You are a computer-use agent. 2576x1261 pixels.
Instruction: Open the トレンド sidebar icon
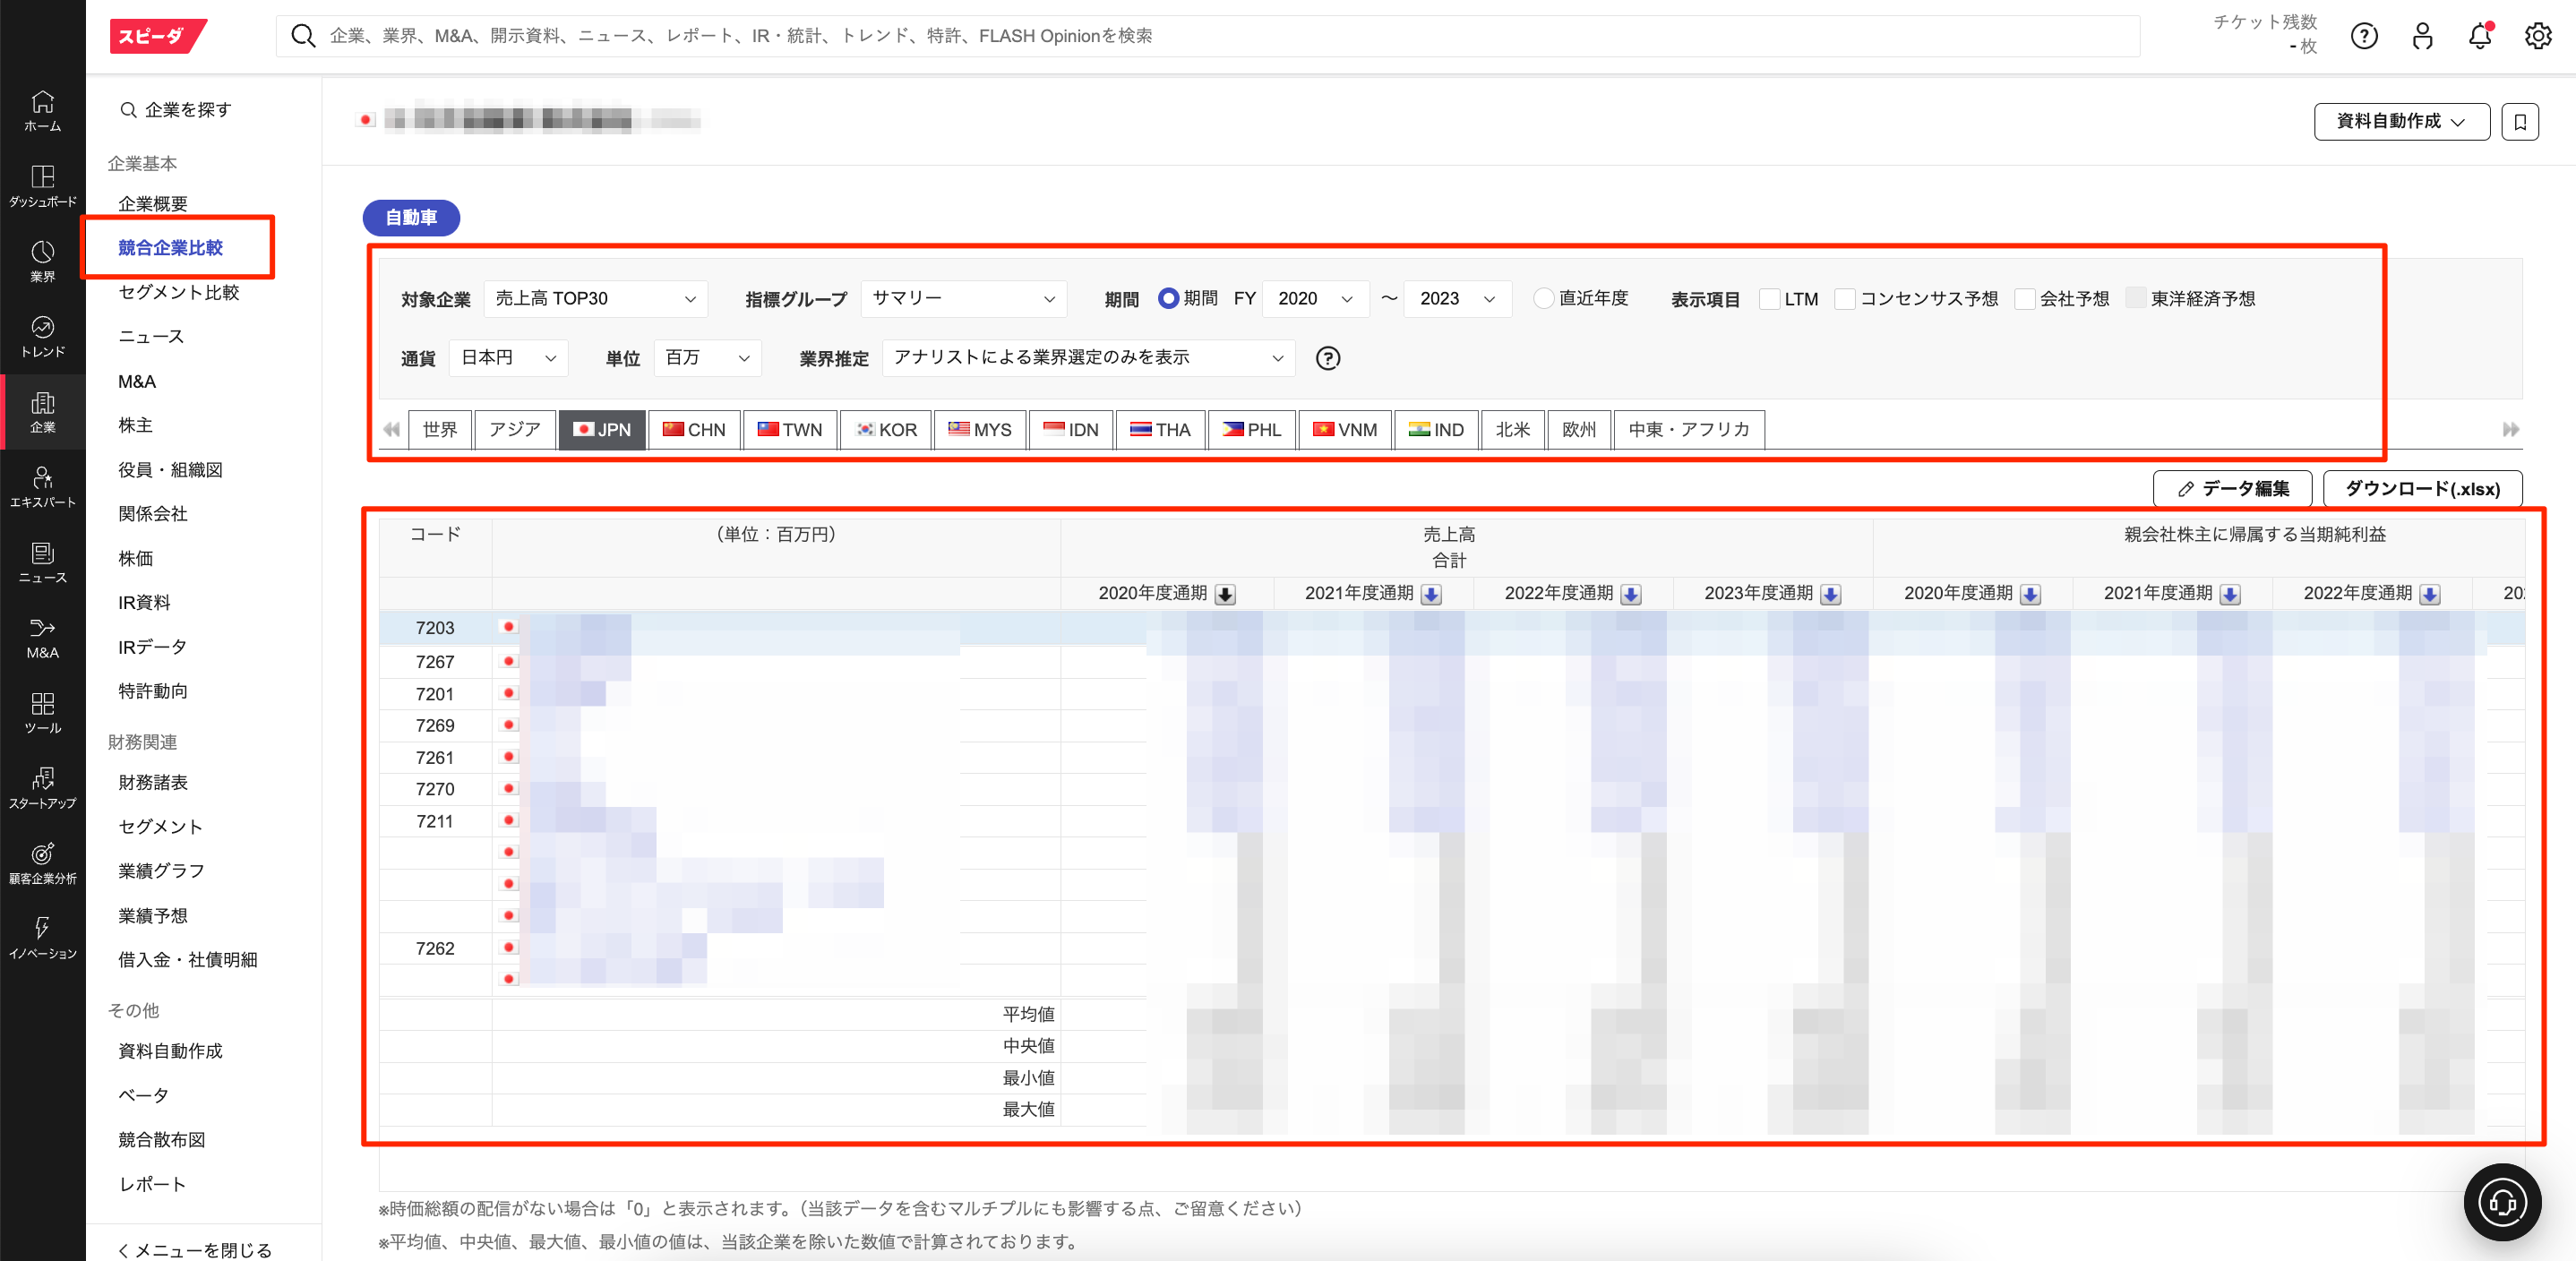(42, 336)
